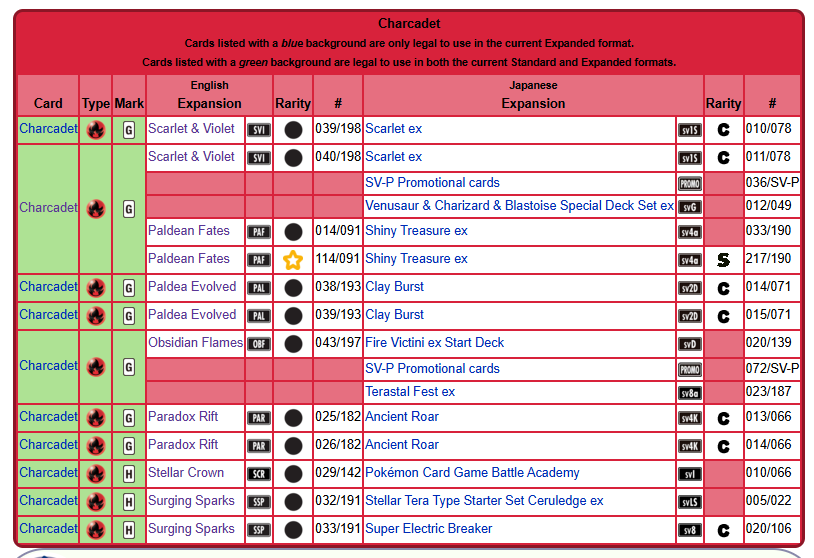Open the SV-P Promotional cards link for 036/SV-P
The height and width of the screenshot is (558, 814).
432,182
